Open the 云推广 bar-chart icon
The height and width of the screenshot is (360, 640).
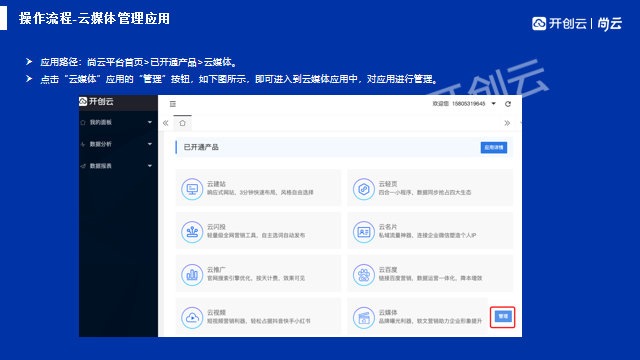click(192, 275)
